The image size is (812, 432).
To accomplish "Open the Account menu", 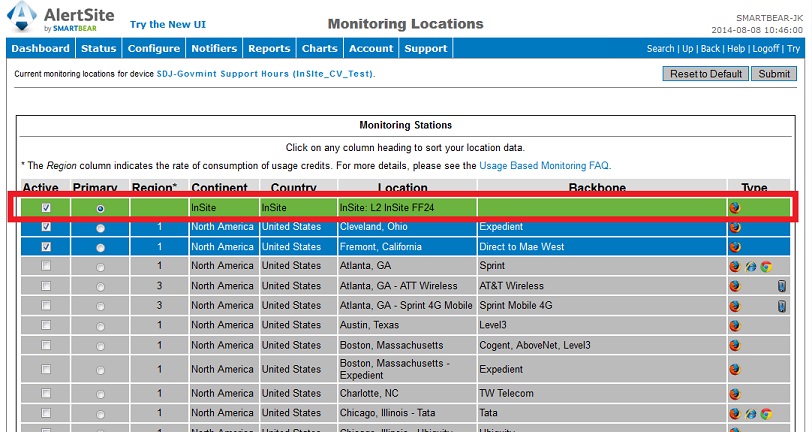I will (x=371, y=48).
